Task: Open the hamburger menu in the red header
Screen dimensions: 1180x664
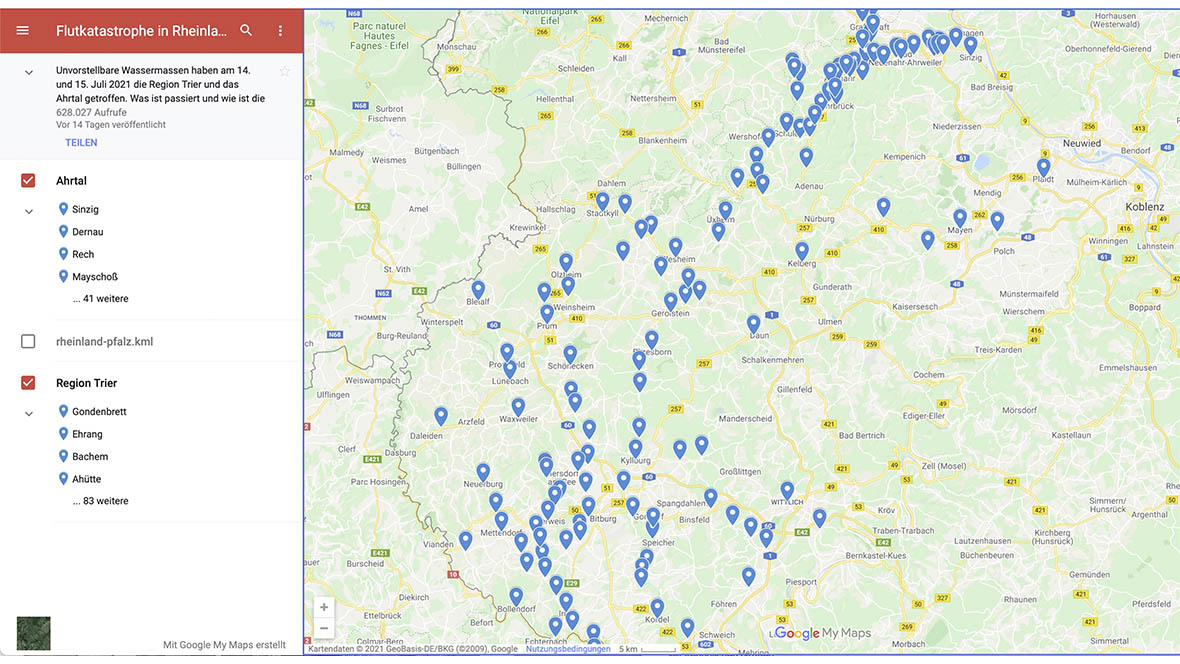Action: [x=23, y=30]
